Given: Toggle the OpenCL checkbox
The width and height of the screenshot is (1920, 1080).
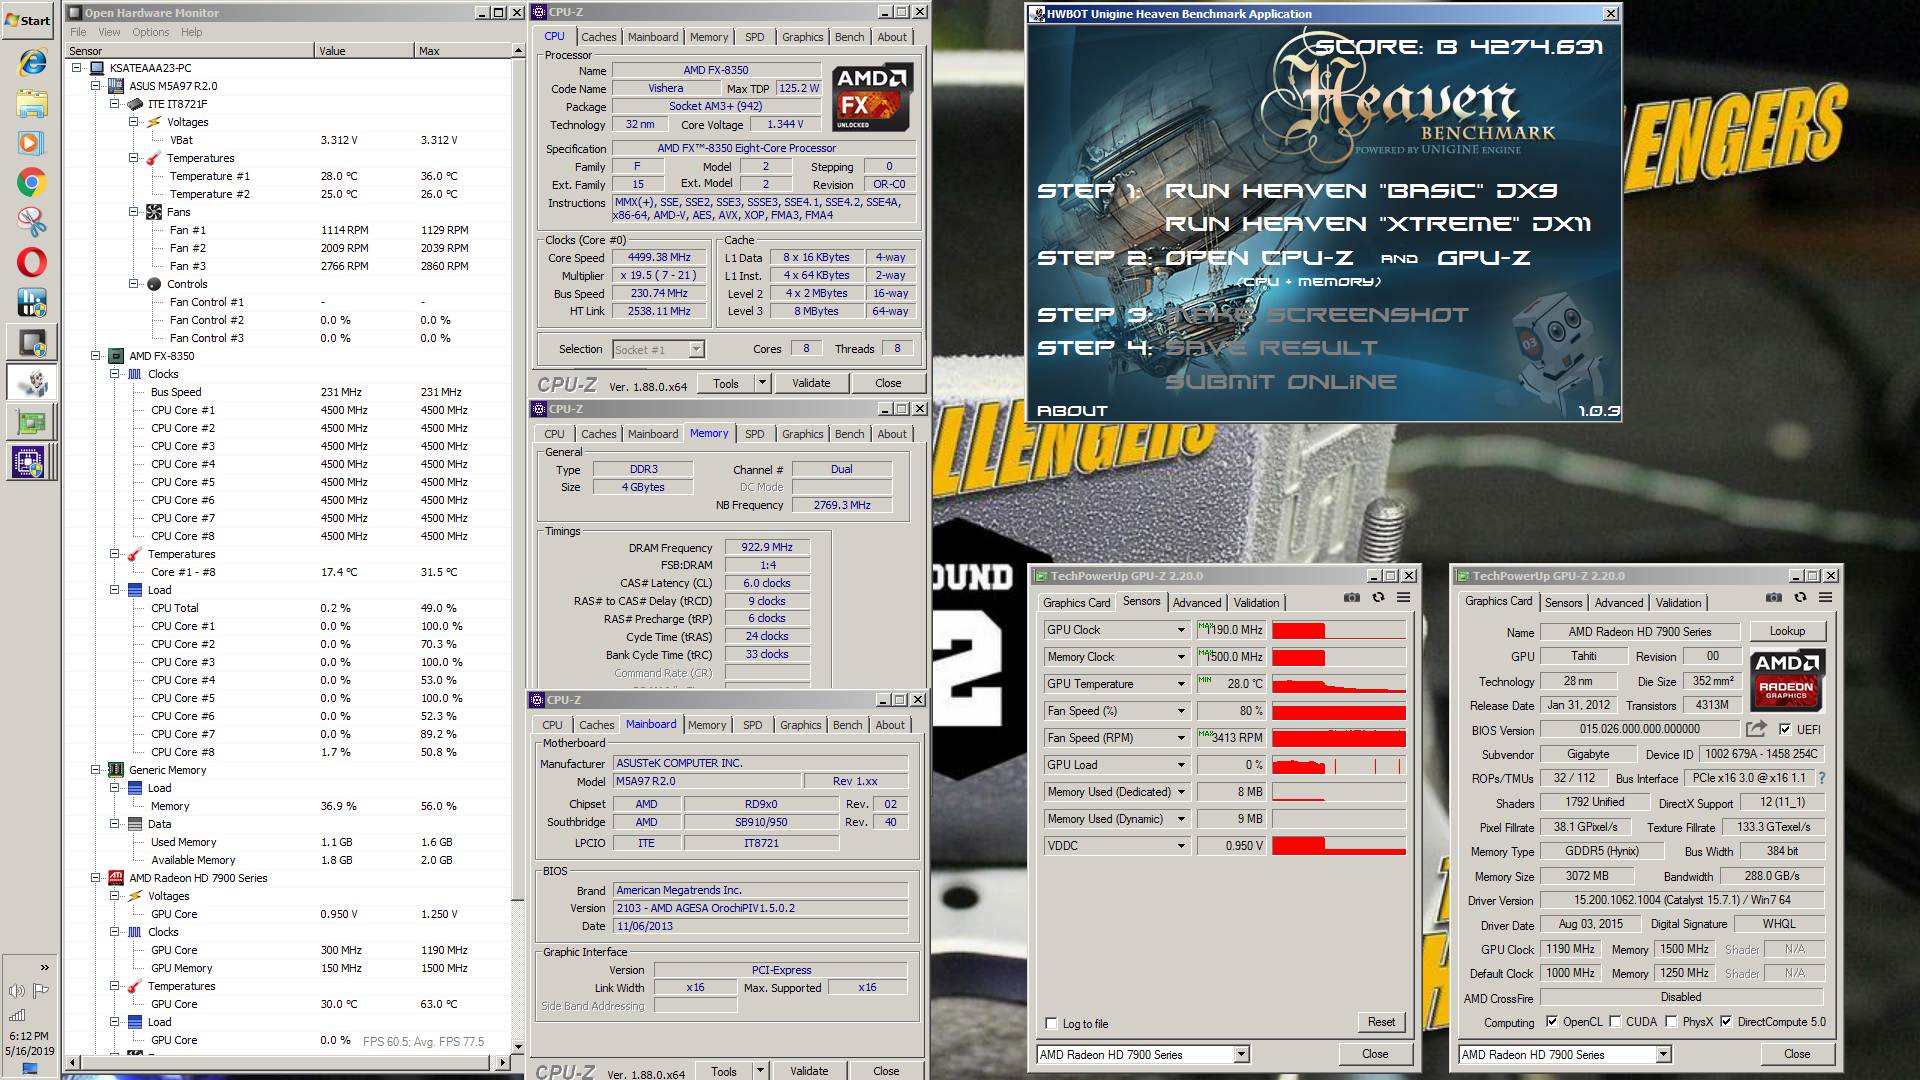Looking at the screenshot, I should 1552,1022.
